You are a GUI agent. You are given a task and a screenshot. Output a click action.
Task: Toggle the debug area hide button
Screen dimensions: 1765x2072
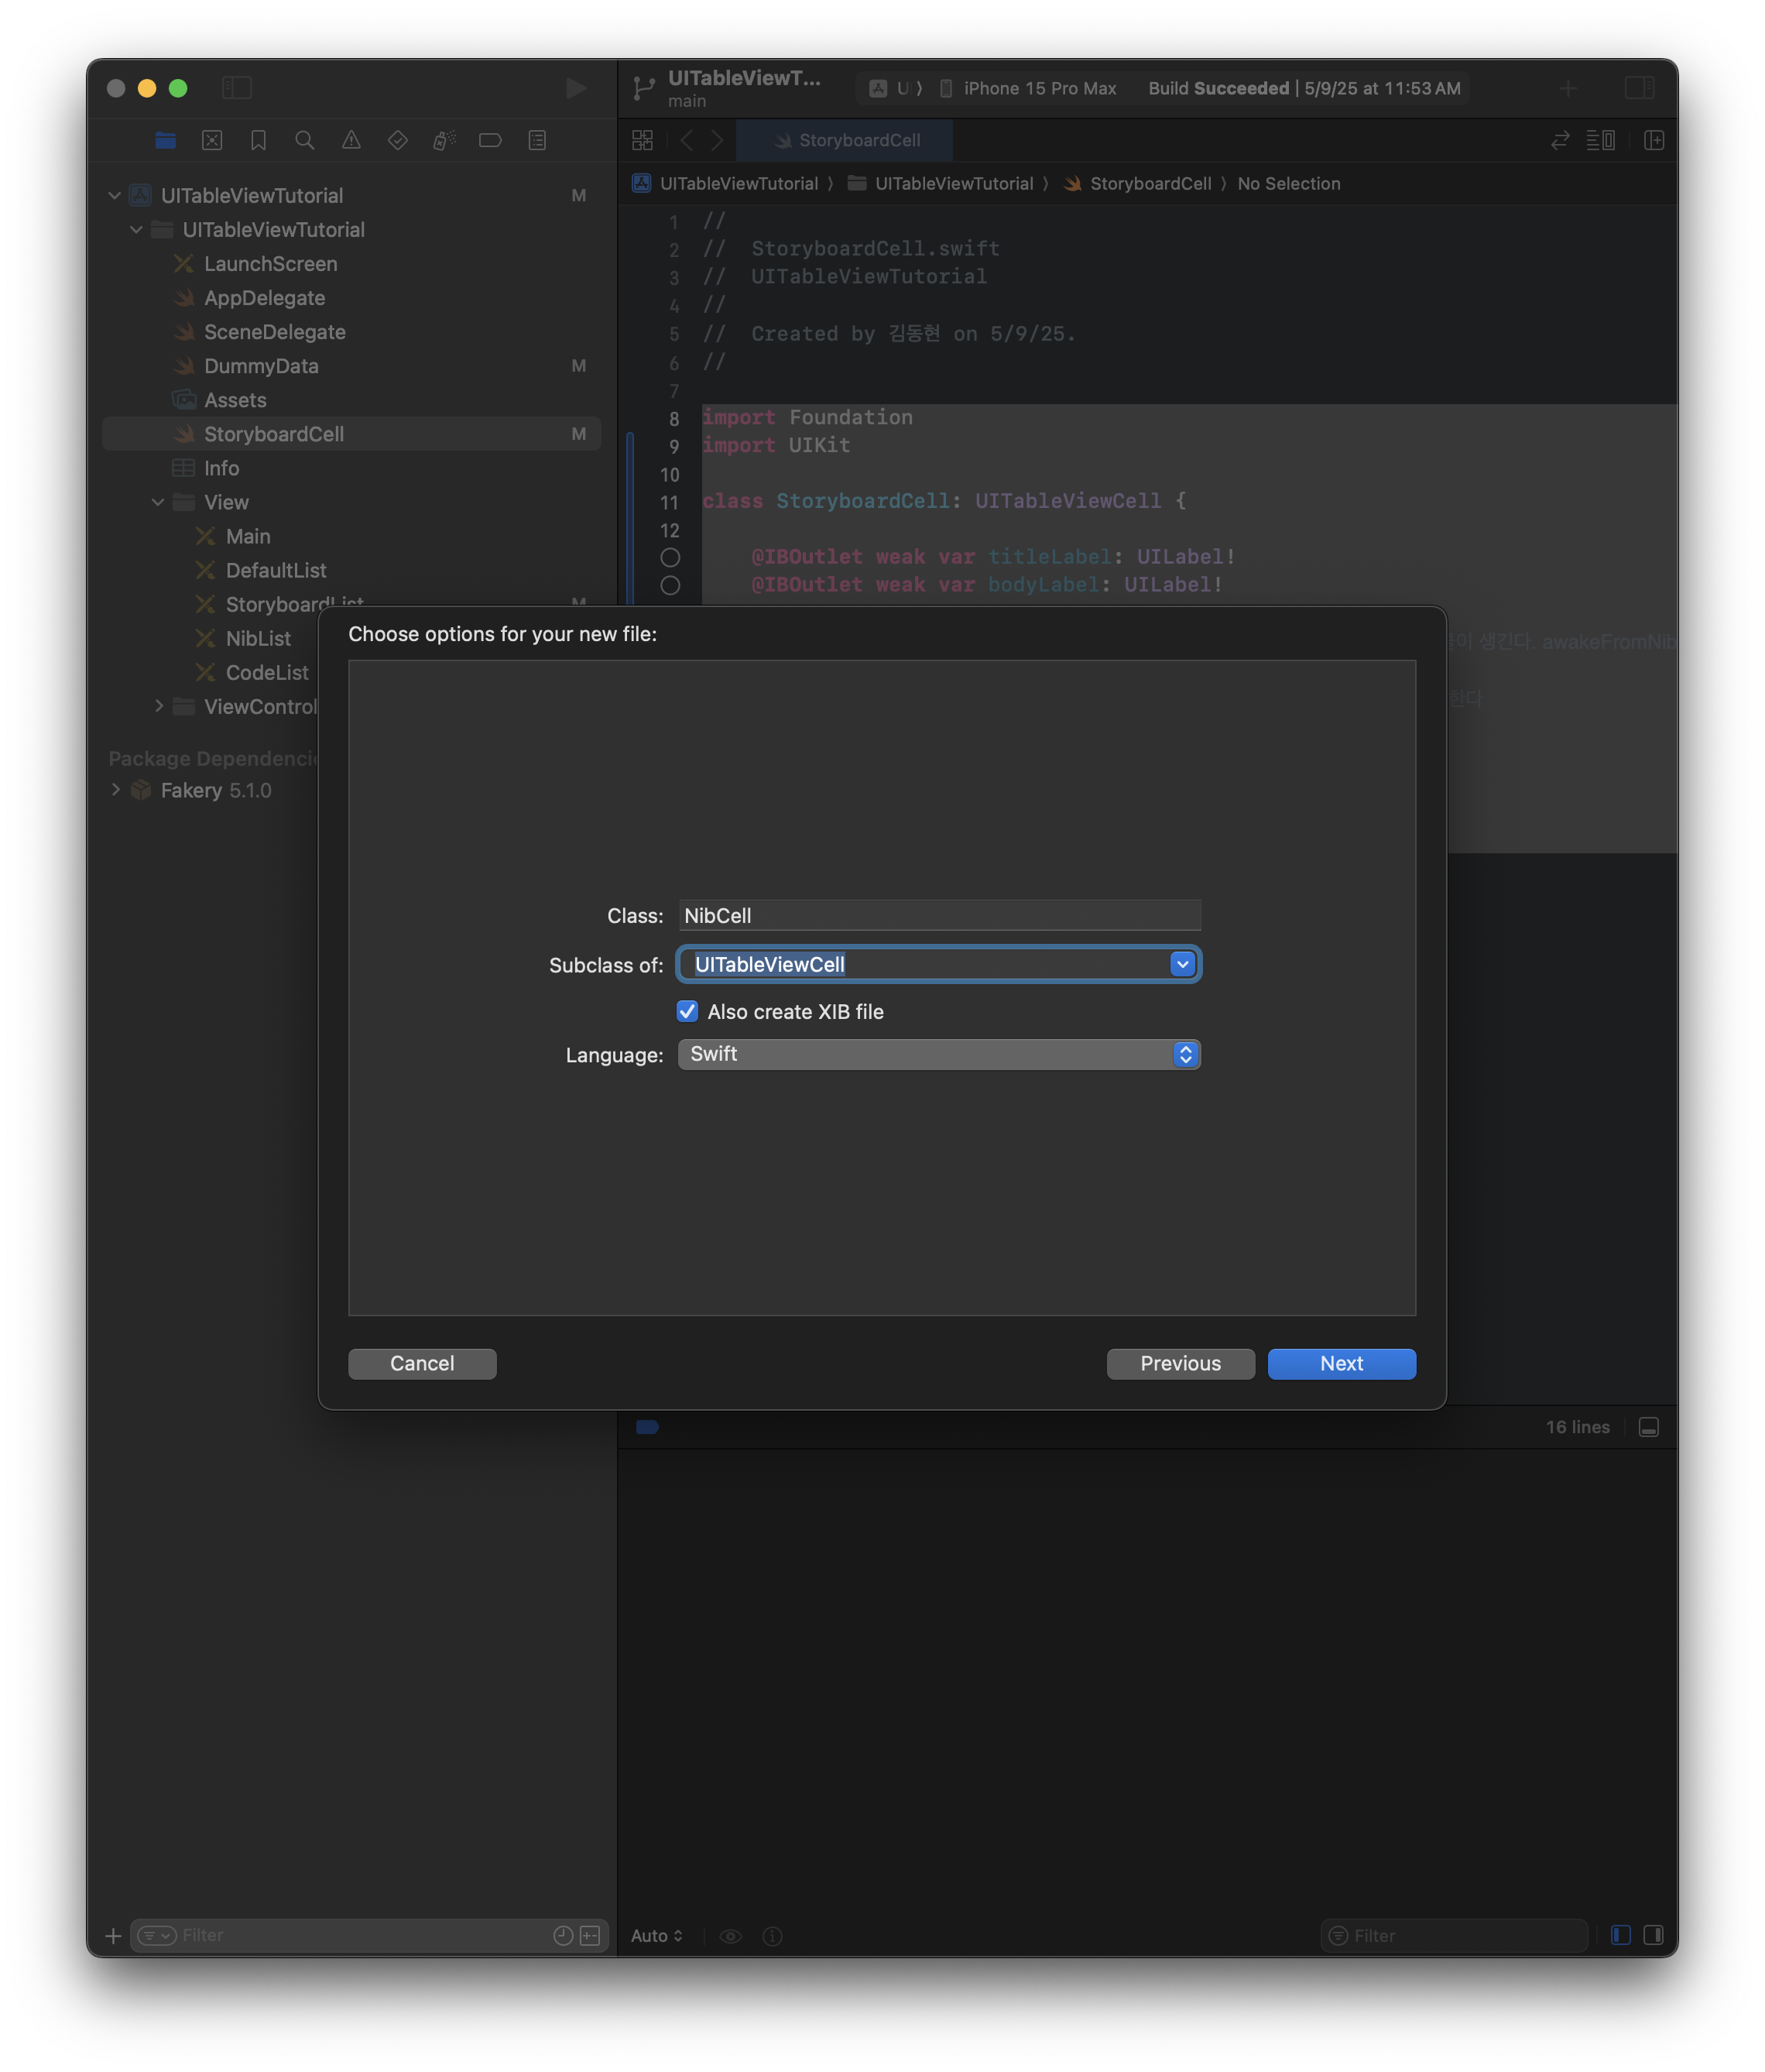[1649, 1427]
